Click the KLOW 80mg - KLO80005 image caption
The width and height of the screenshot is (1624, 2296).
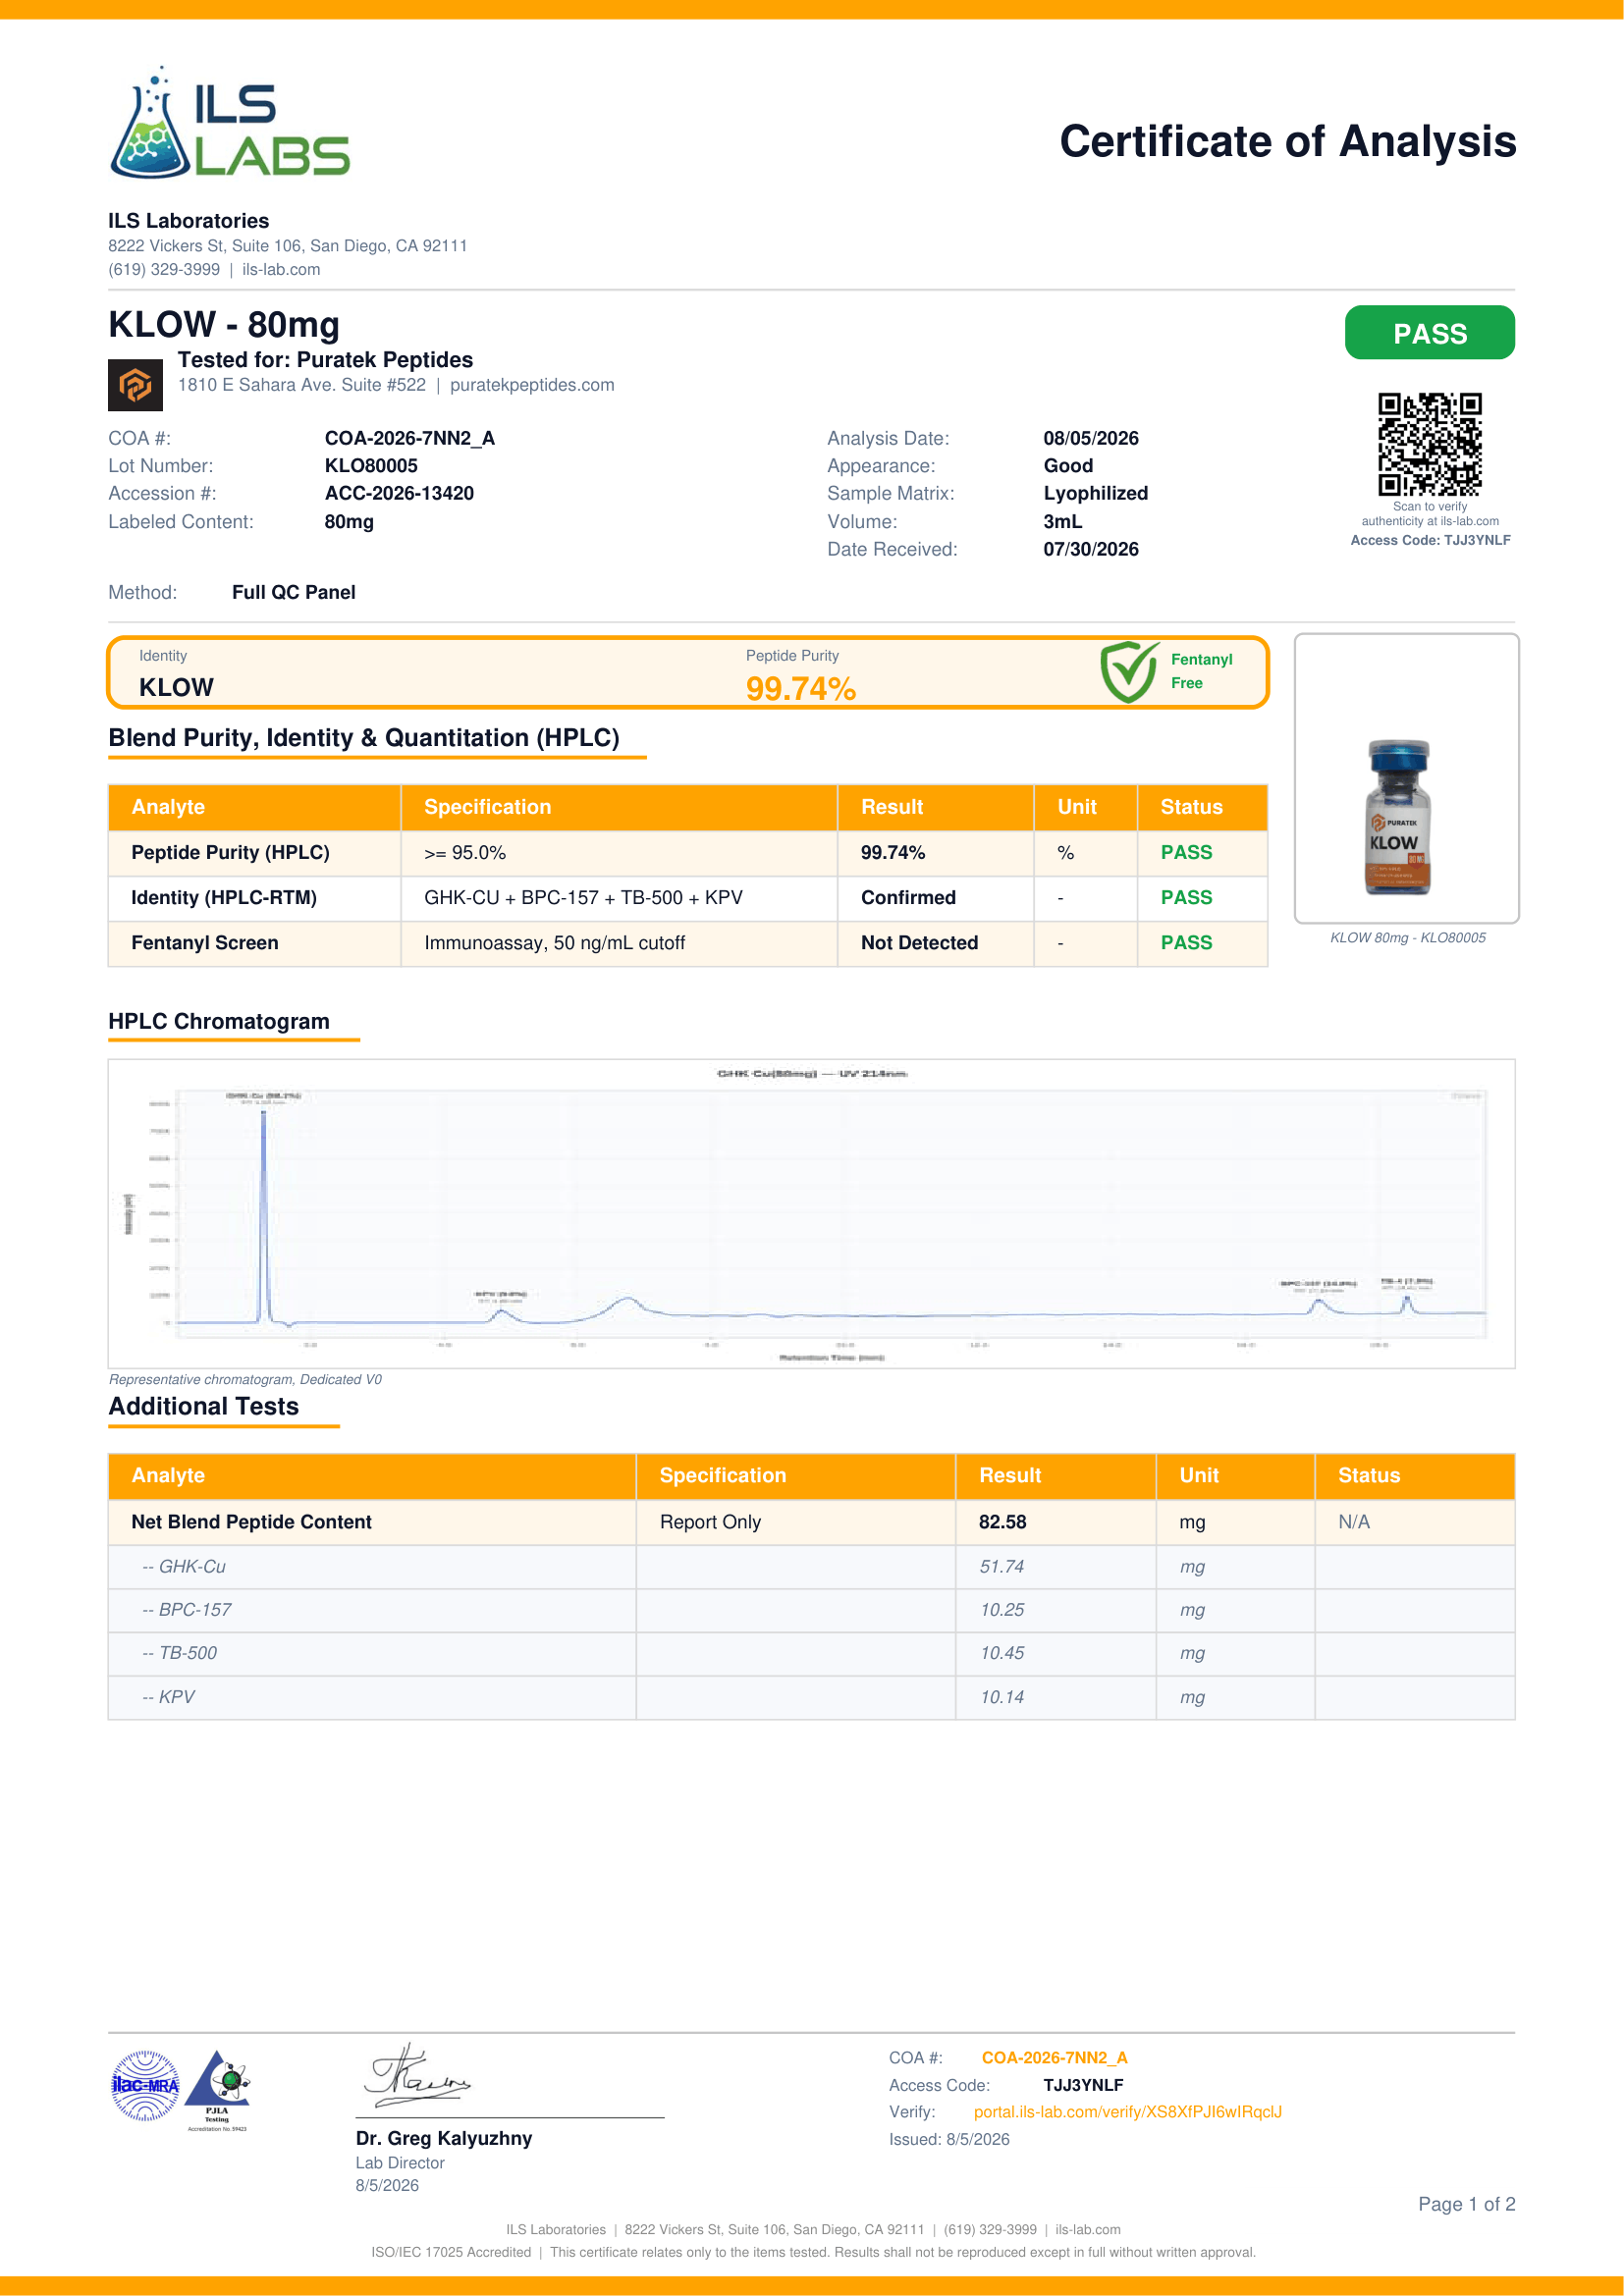pos(1407,938)
